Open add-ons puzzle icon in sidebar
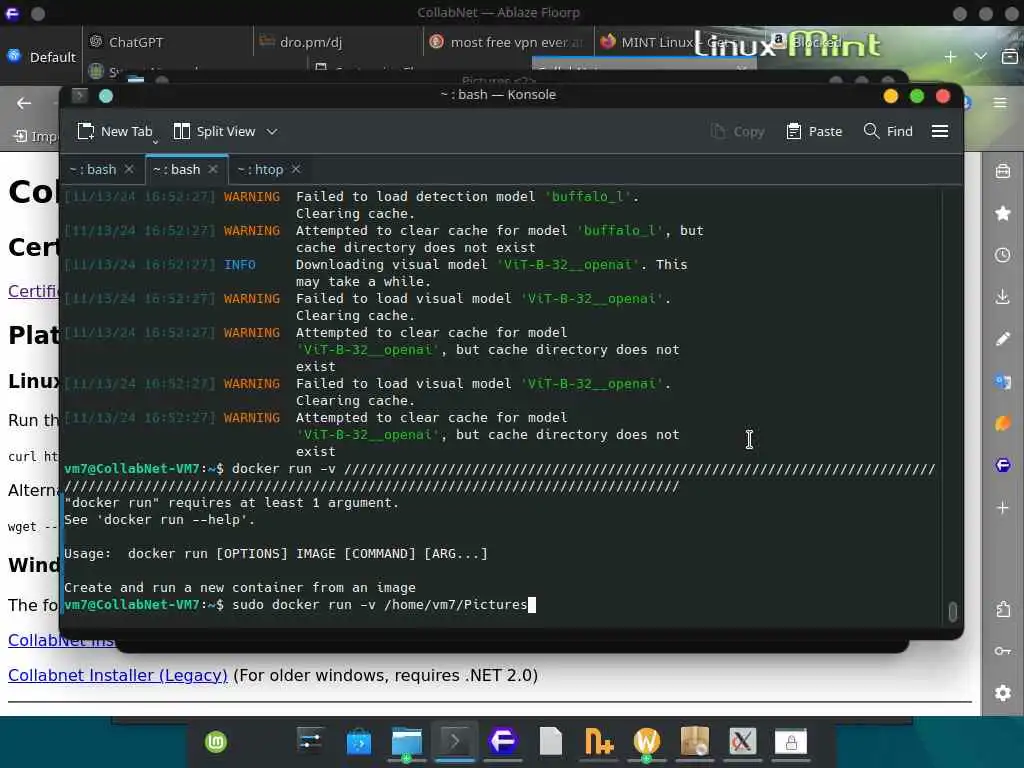Screen dimensions: 1024x768 pyautogui.click(x=1002, y=609)
